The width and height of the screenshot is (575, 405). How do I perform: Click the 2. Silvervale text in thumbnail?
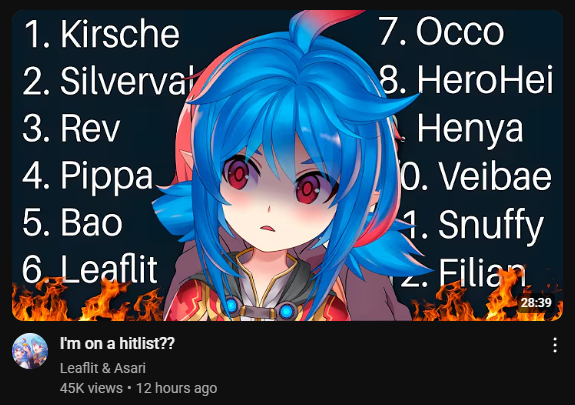109,81
